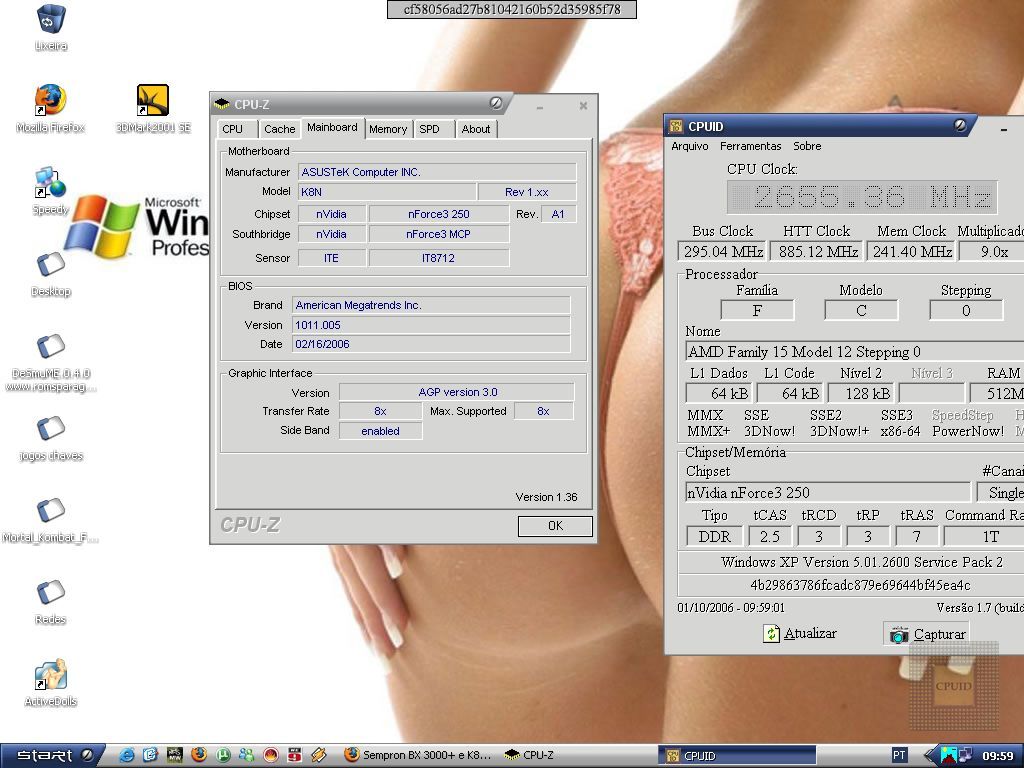Expand hidden tray icons with the arrow
1024x768 pixels.
click(929, 756)
